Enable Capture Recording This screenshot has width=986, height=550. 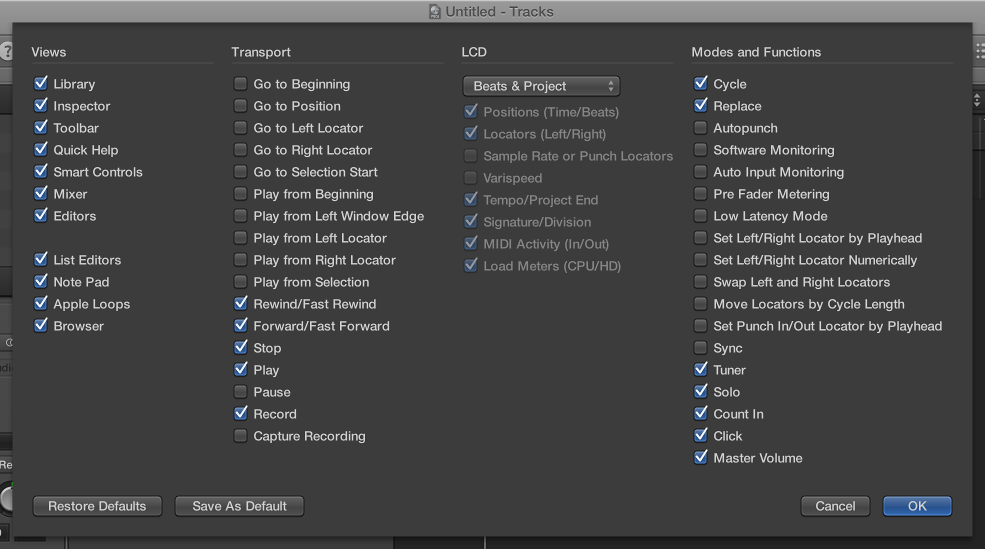[x=240, y=436]
